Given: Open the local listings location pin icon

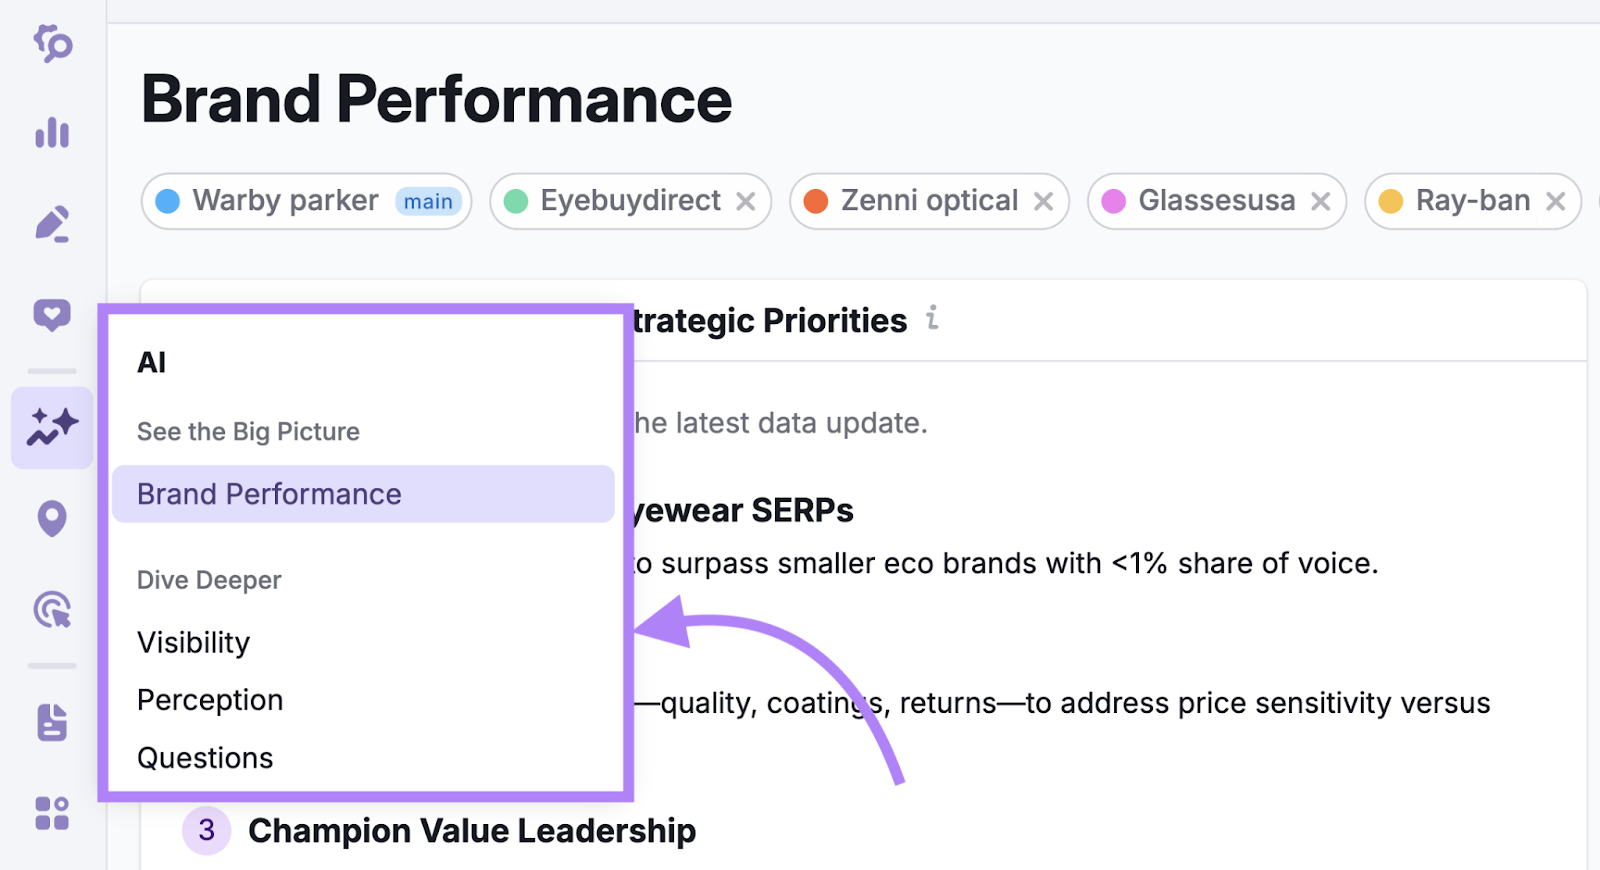Looking at the screenshot, I should [52, 518].
